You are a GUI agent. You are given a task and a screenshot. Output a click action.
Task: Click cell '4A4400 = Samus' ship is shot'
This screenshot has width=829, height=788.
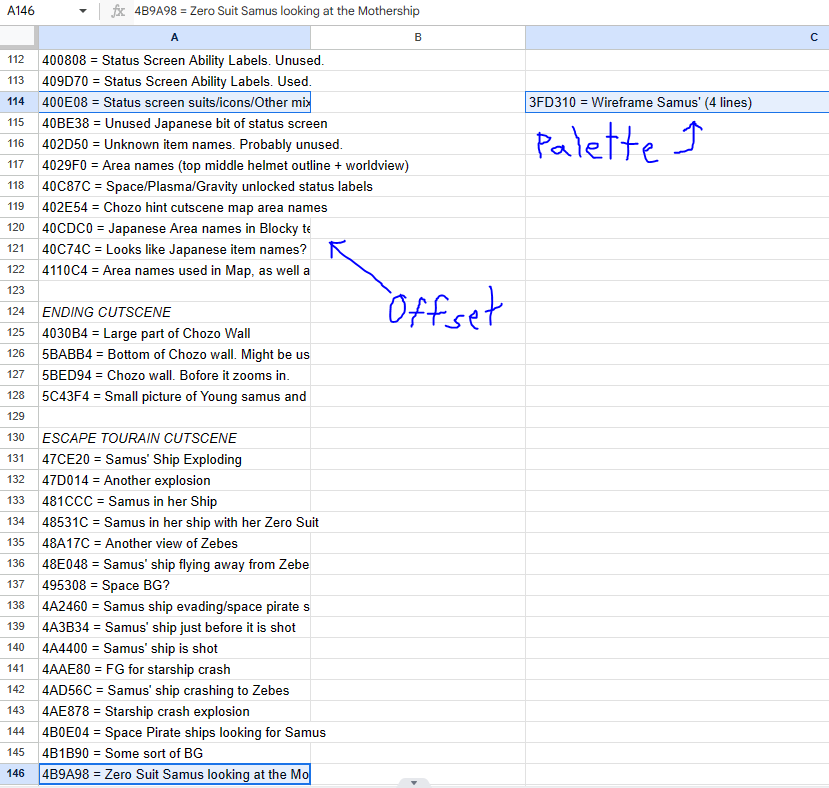click(174, 648)
